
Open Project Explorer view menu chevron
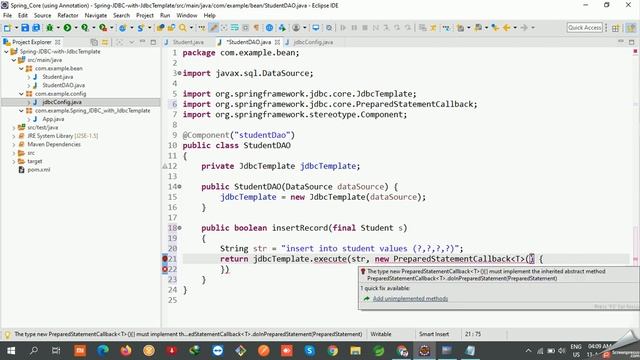pyautogui.click(x=131, y=42)
